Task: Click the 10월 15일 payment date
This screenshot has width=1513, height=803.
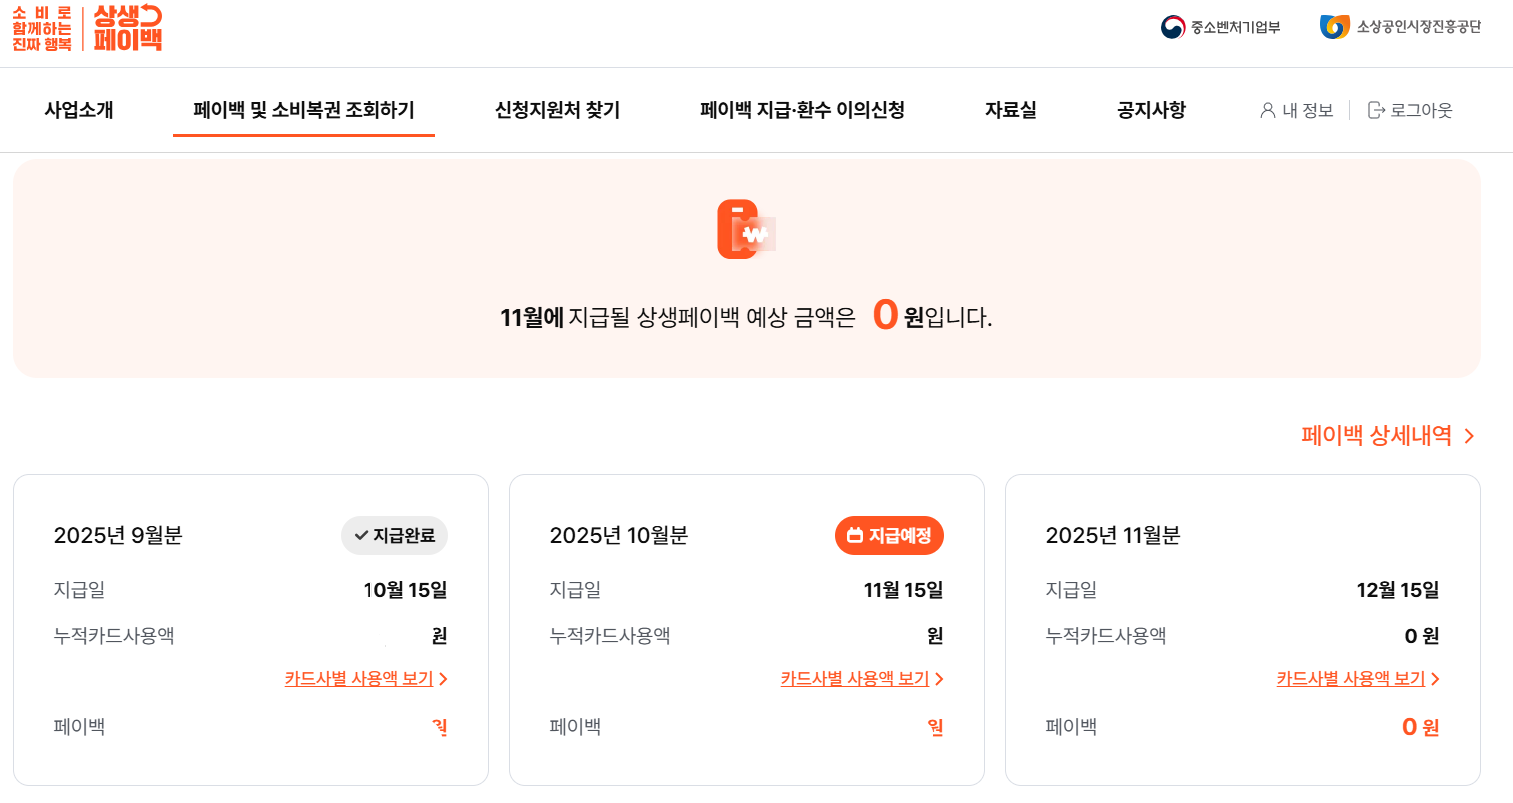Action: click(405, 590)
